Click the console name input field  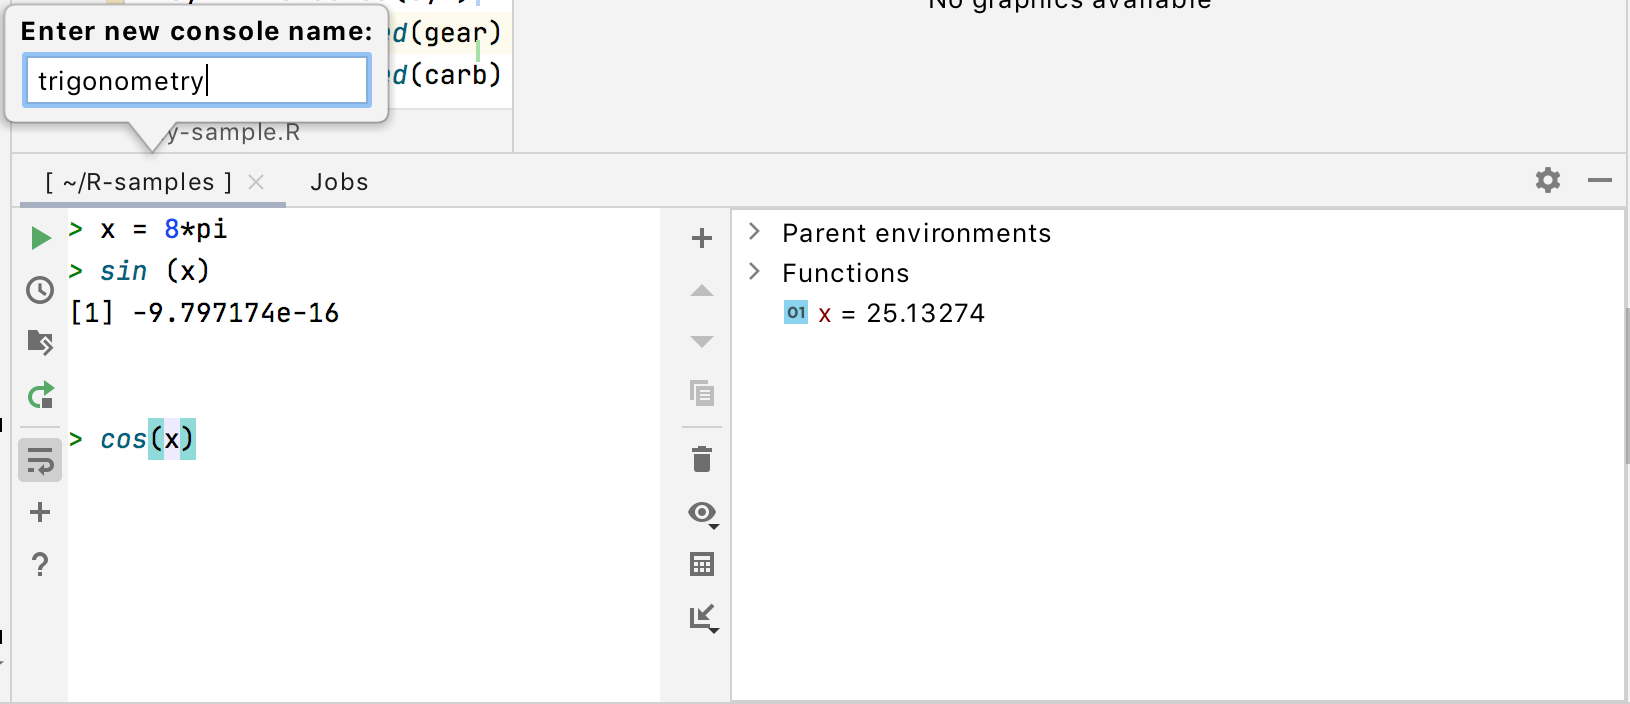197,81
